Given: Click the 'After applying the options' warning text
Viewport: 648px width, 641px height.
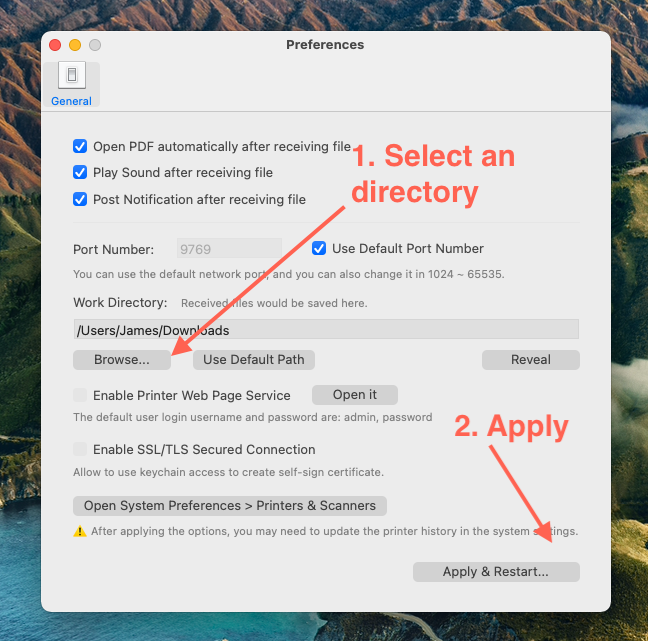Looking at the screenshot, I should (334, 531).
